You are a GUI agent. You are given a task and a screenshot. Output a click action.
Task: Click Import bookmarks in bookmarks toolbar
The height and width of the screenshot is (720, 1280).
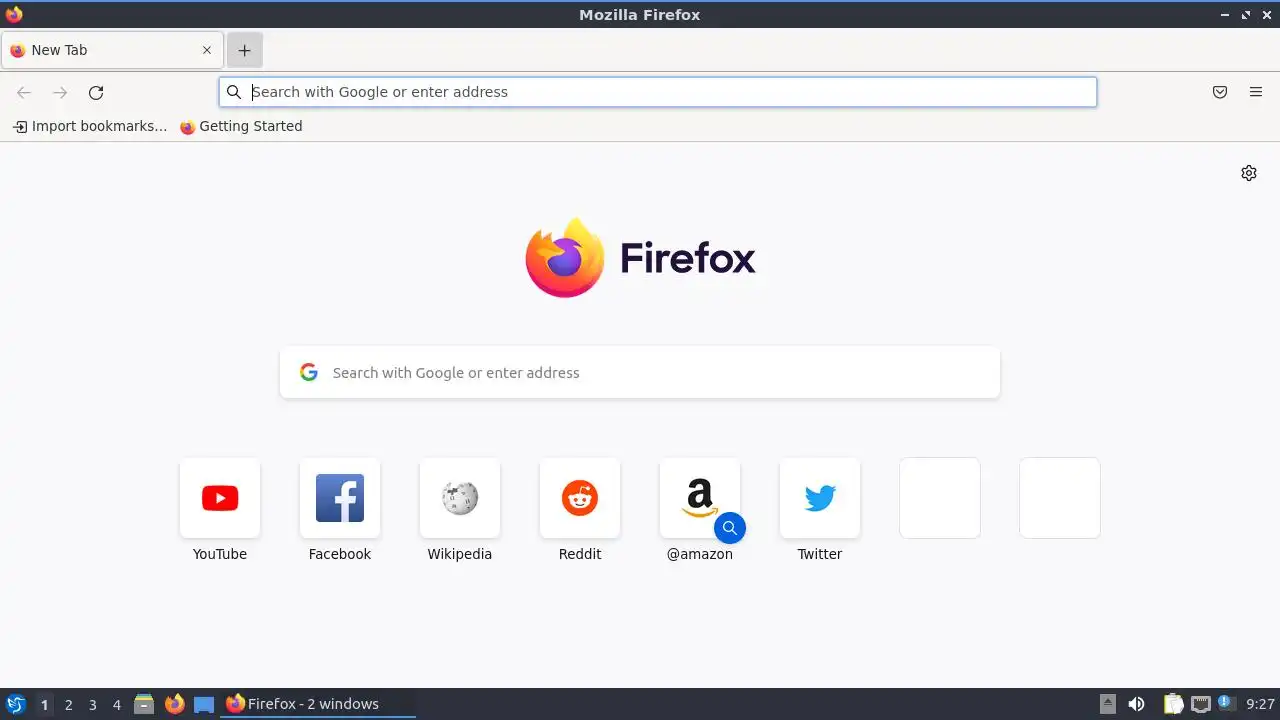point(90,126)
